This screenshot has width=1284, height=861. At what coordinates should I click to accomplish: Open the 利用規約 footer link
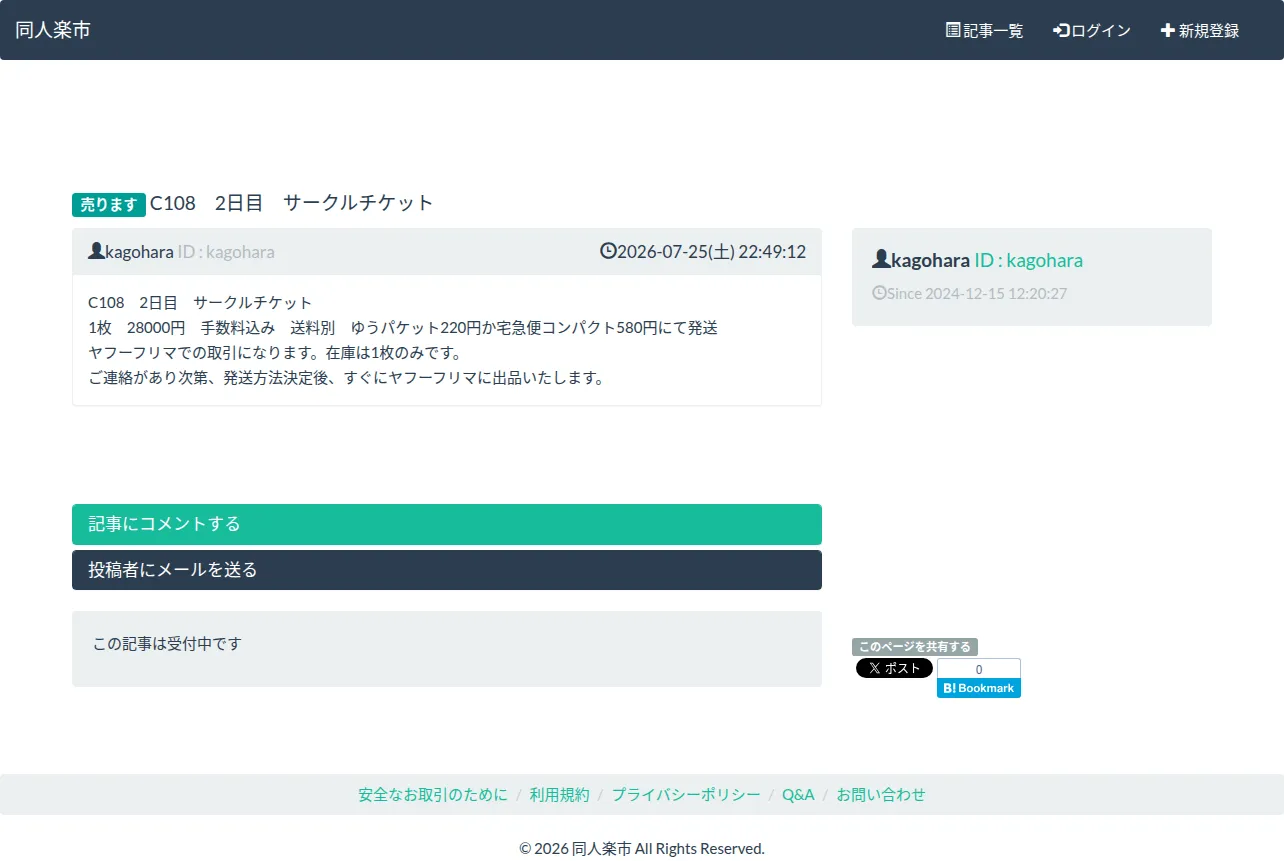click(560, 795)
